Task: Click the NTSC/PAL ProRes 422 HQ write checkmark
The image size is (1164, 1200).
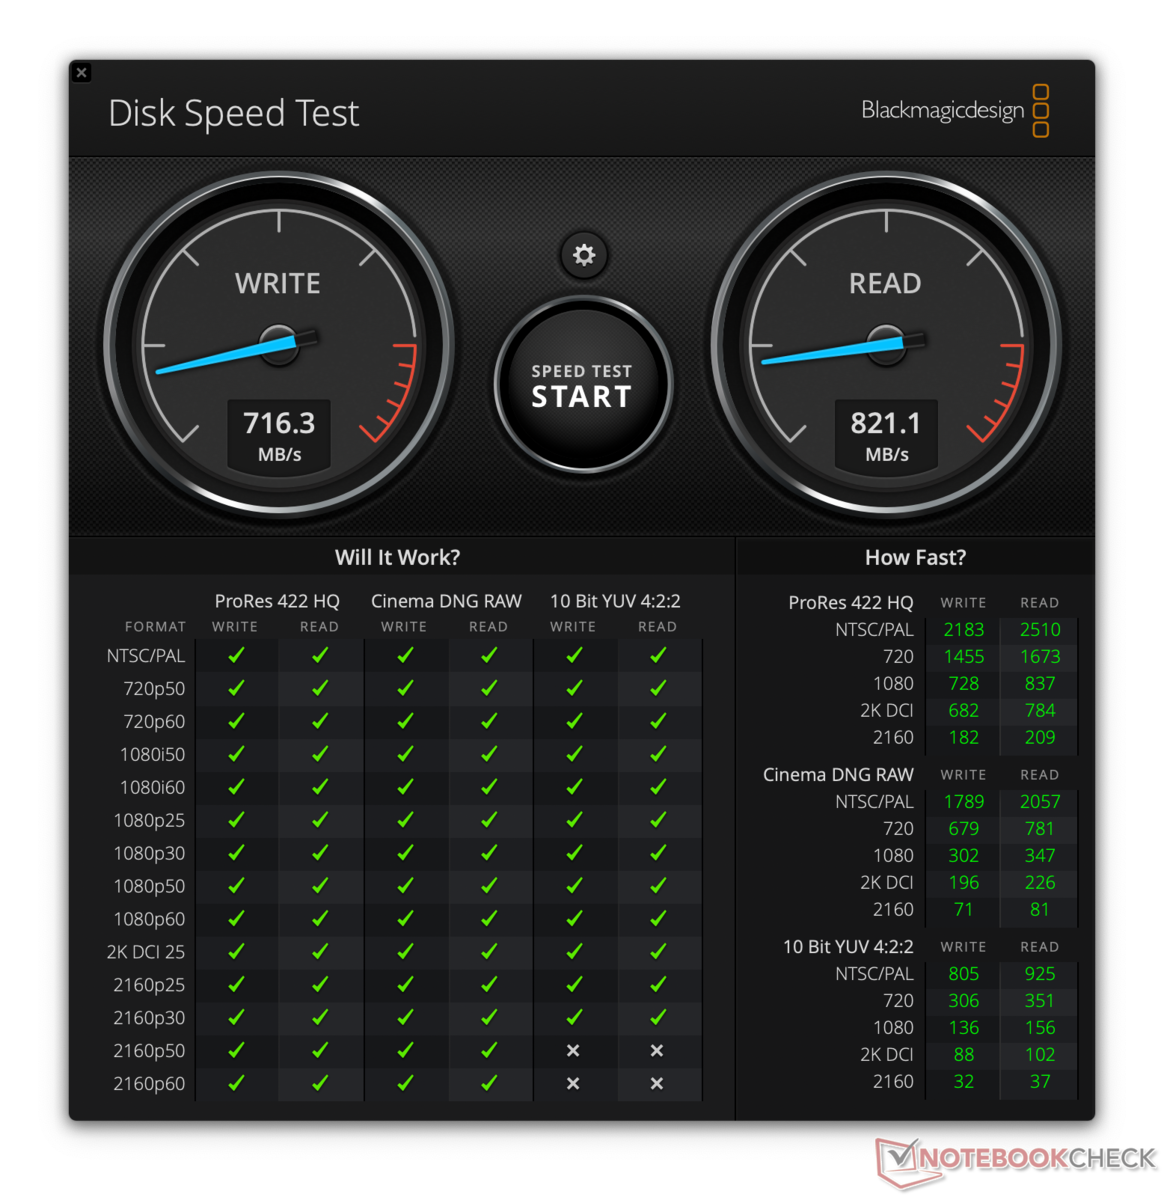Action: [236, 655]
